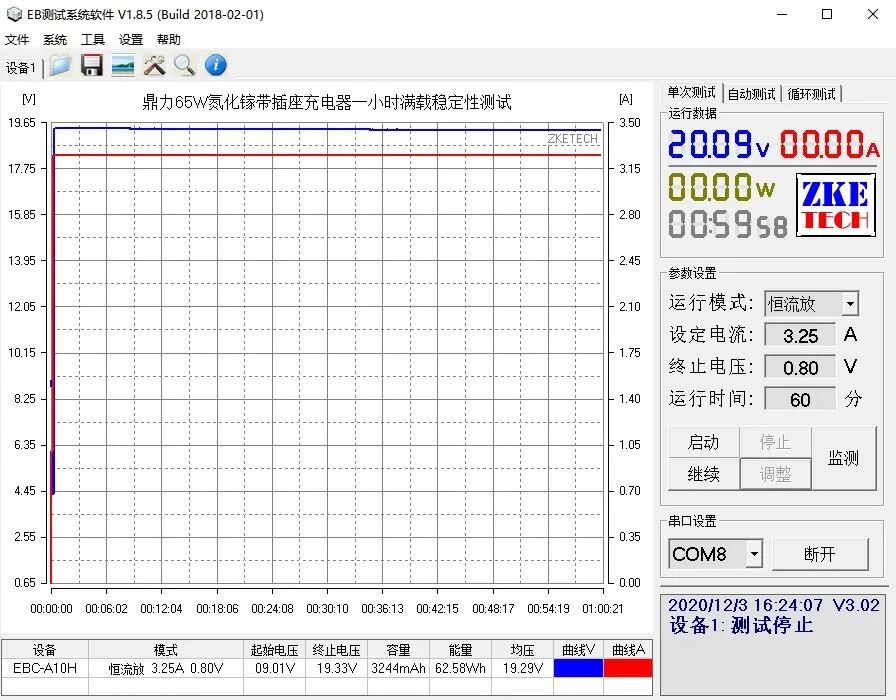Image resolution: width=896 pixels, height=700 pixels.
Task: Click the 00.00 A current readout
Action: [x=829, y=143]
